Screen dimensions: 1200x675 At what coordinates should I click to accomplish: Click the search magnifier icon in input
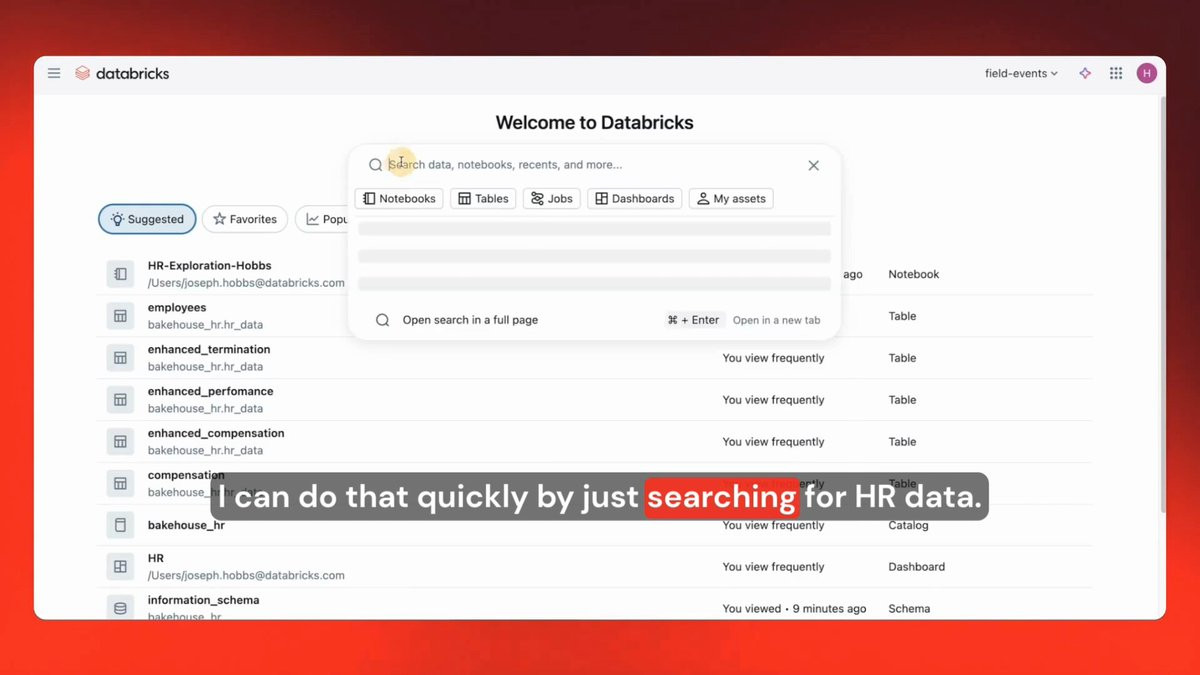tap(375, 165)
